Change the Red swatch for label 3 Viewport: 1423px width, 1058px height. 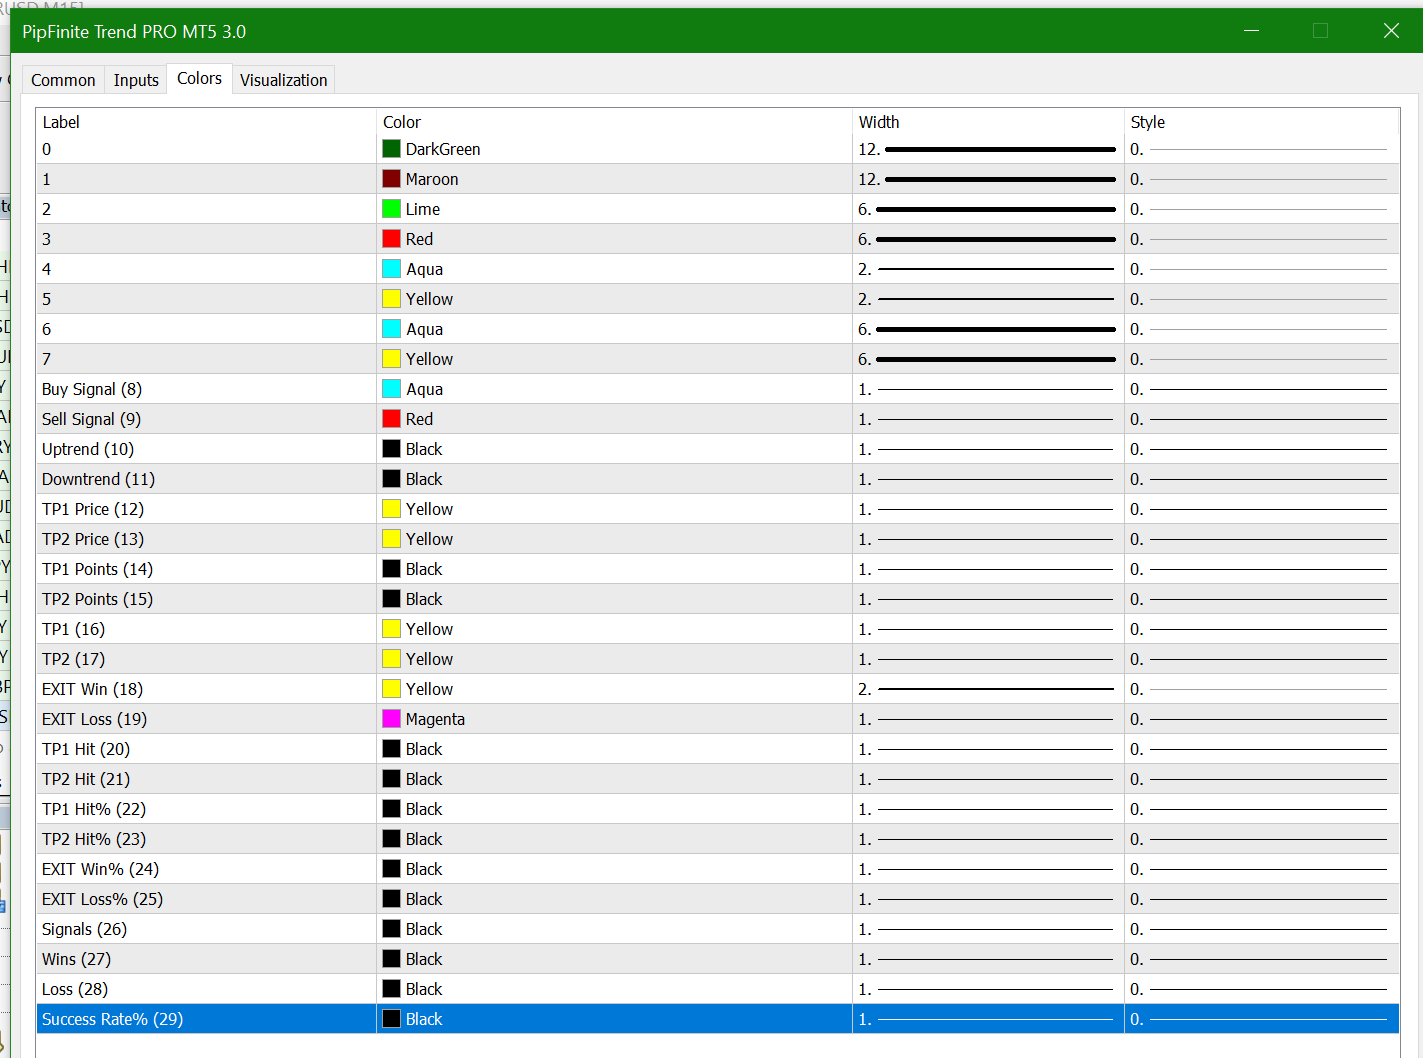(x=392, y=239)
